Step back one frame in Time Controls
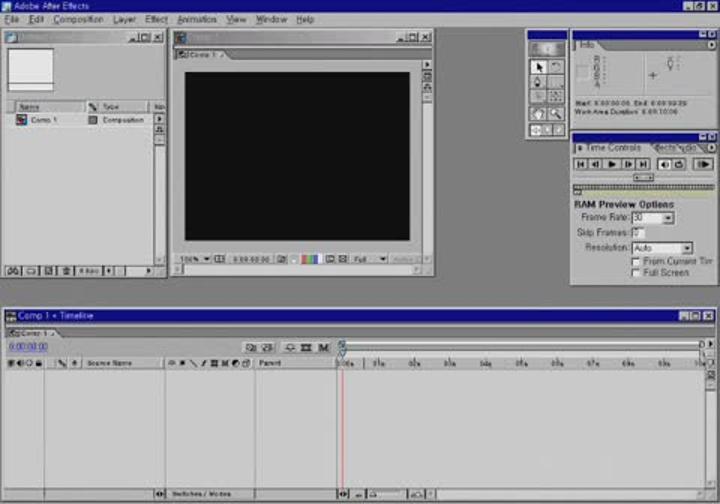 click(596, 164)
